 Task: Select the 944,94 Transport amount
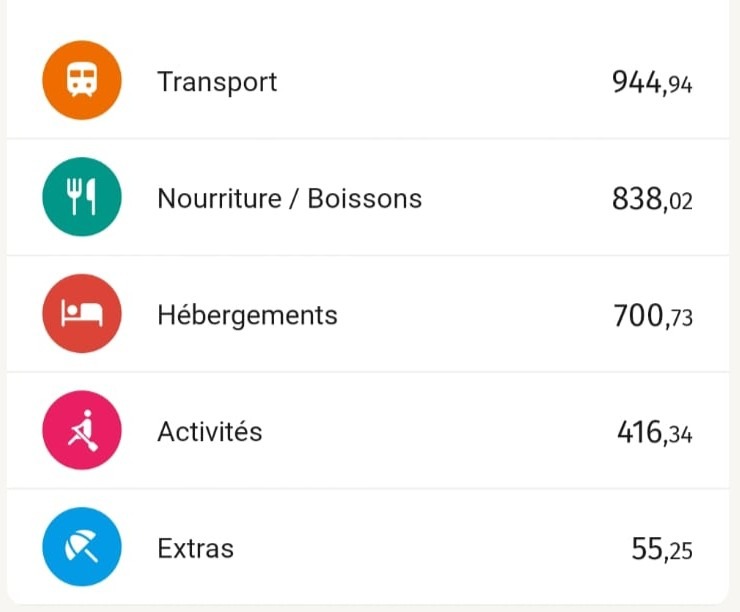[652, 83]
